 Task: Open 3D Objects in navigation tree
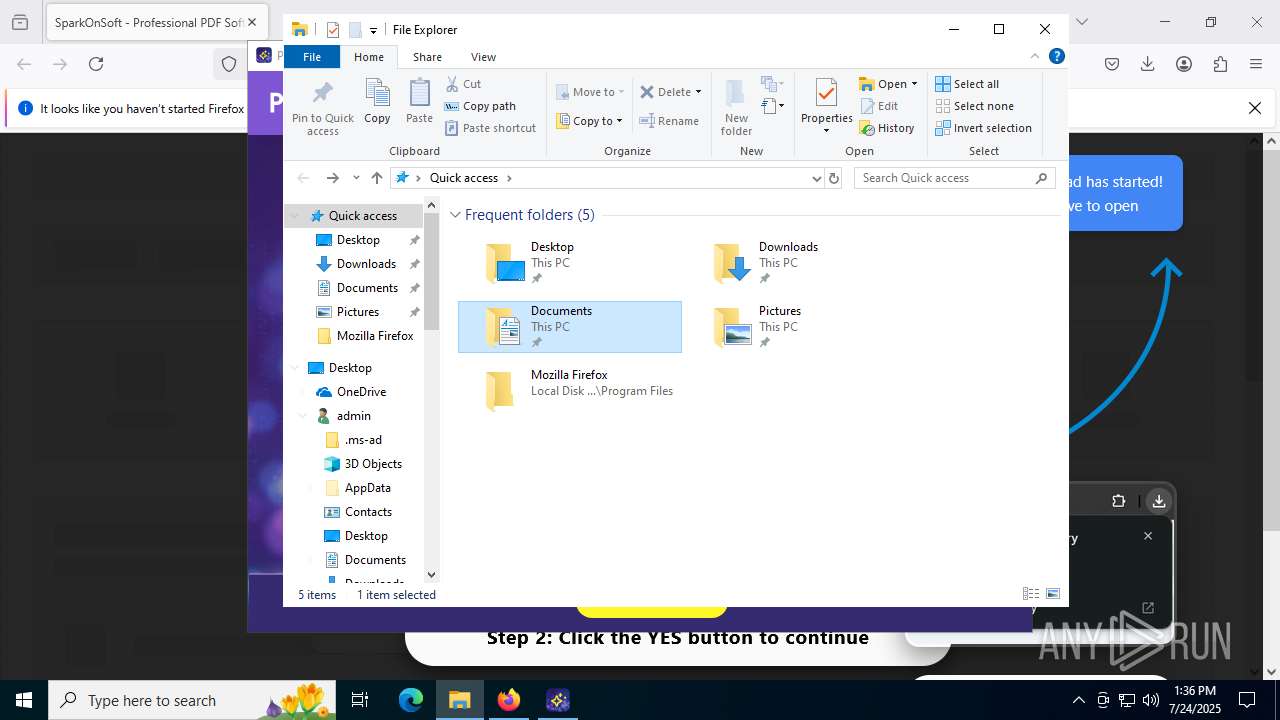[x=373, y=464]
